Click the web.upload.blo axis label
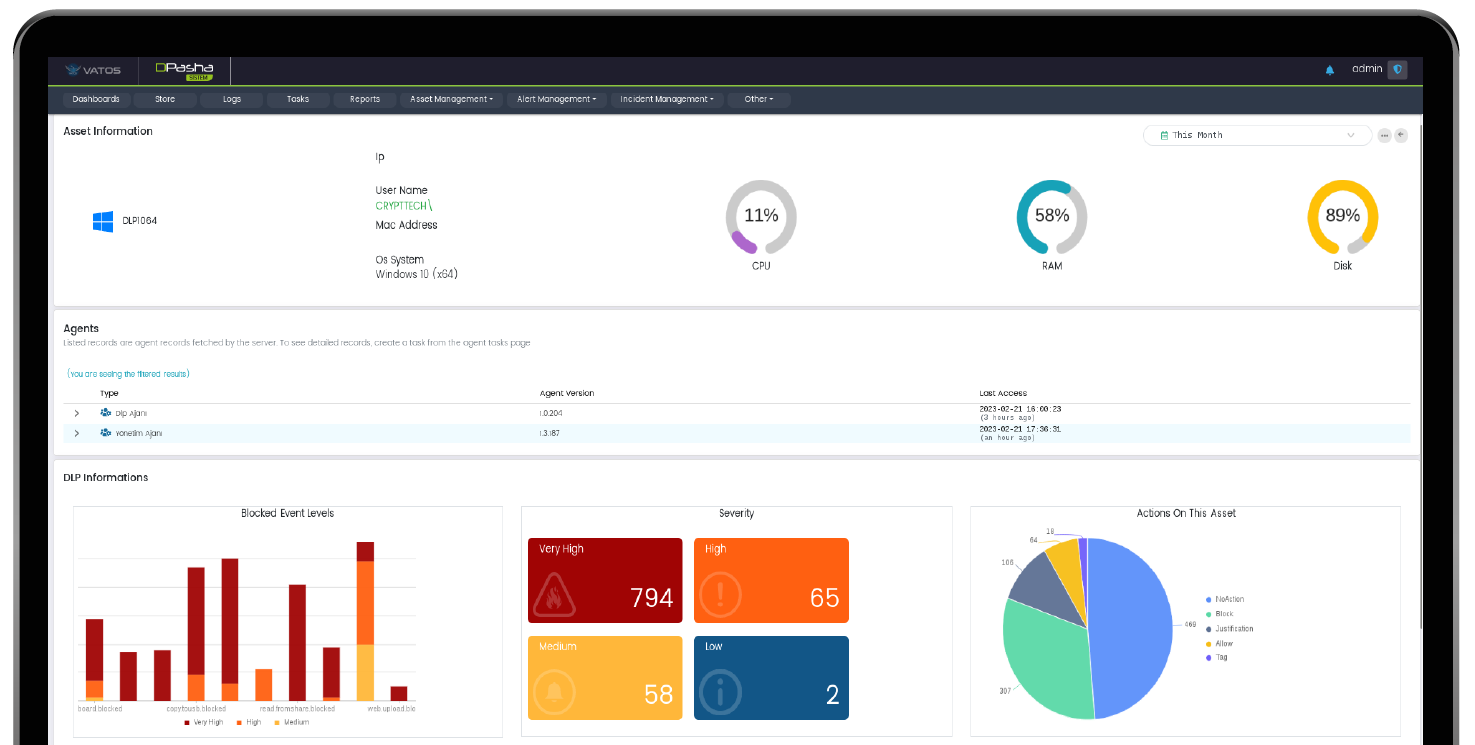1475x745 pixels. click(391, 709)
